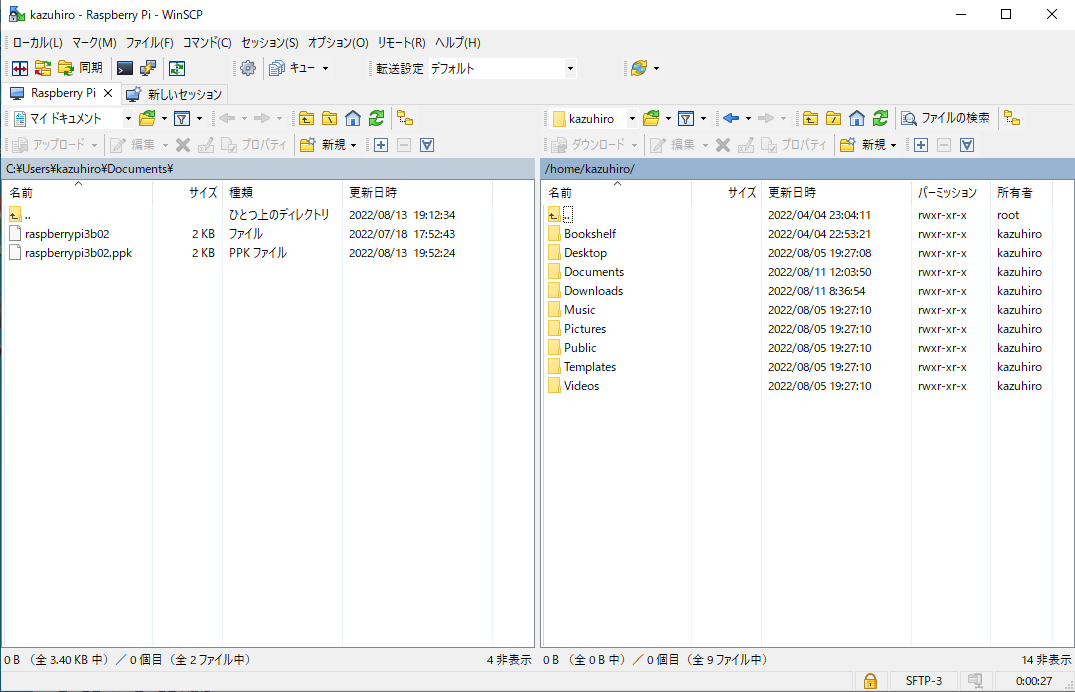1075x692 pixels.
Task: Open in PuTTY icon
Action: click(x=148, y=69)
